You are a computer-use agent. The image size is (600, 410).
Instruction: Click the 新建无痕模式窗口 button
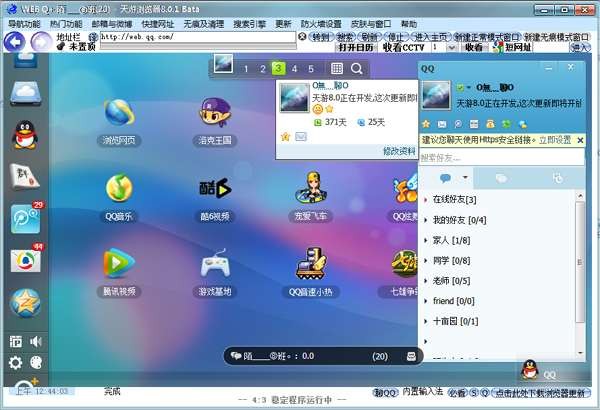click(556, 37)
